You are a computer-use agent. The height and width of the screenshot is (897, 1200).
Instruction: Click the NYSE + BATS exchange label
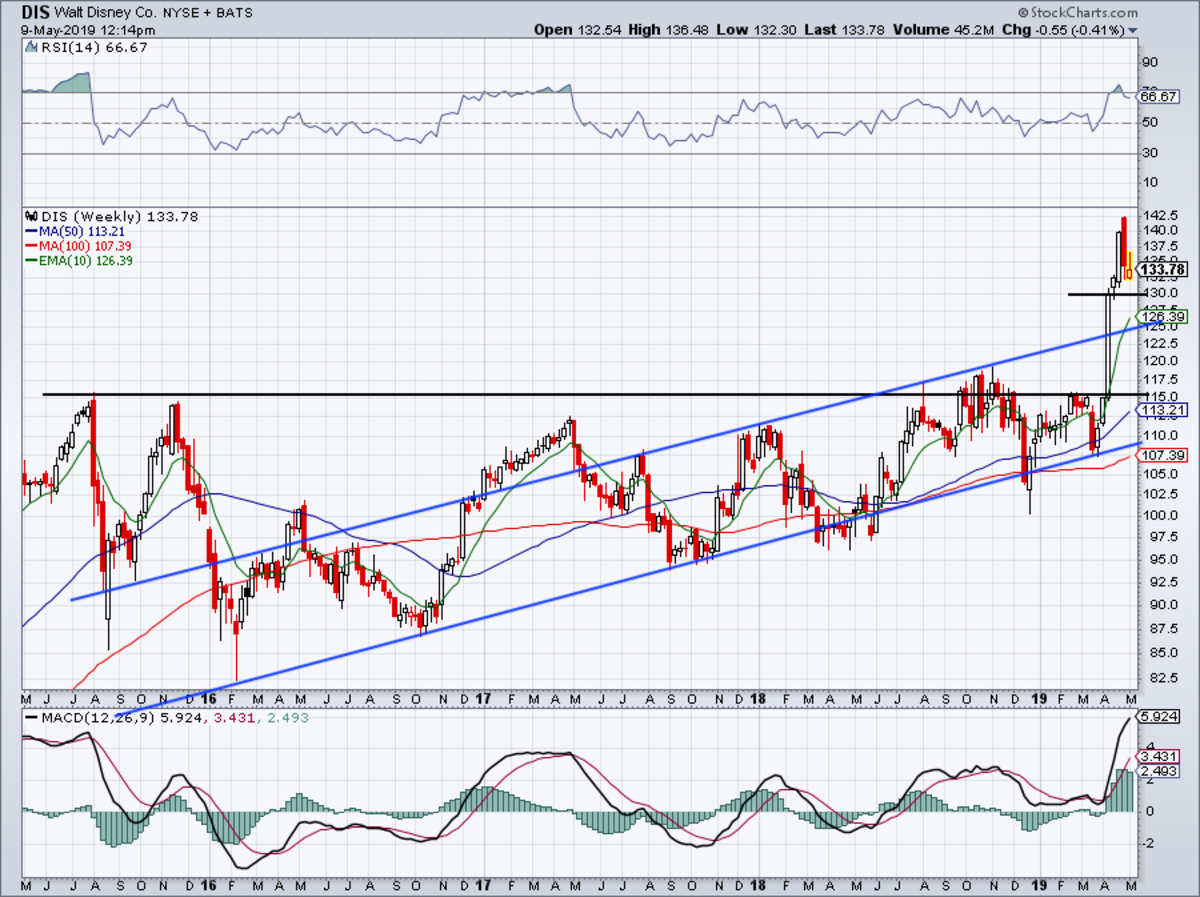click(207, 13)
